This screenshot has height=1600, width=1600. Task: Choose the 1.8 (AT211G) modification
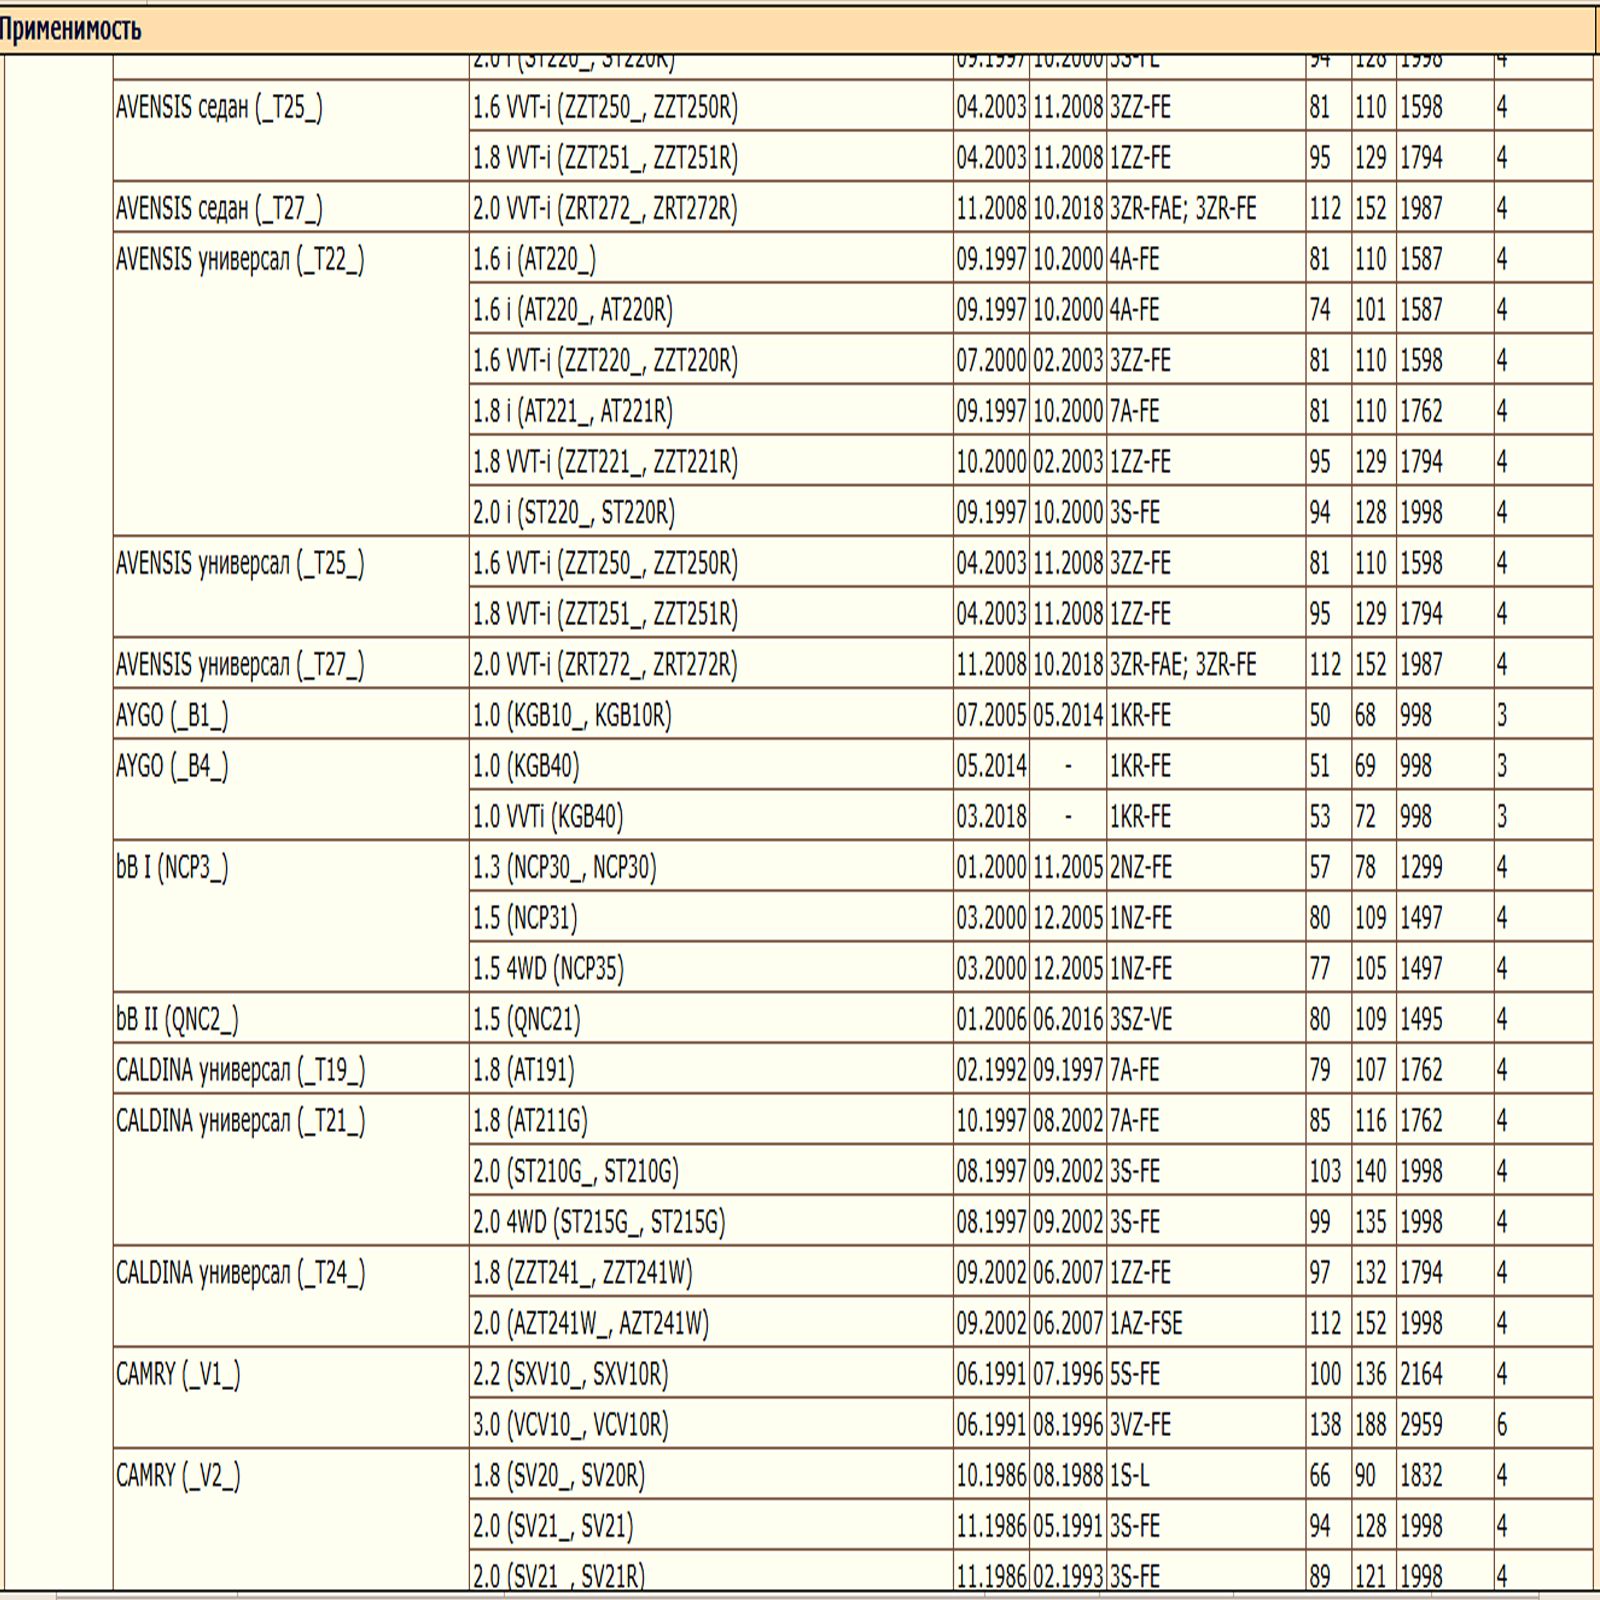pos(530,1121)
